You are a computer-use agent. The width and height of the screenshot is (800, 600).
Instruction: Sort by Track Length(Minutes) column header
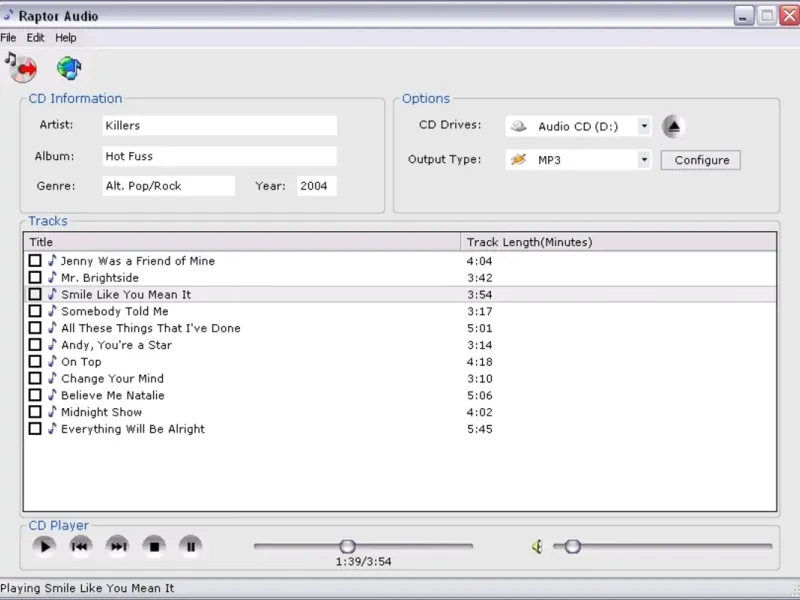point(618,242)
